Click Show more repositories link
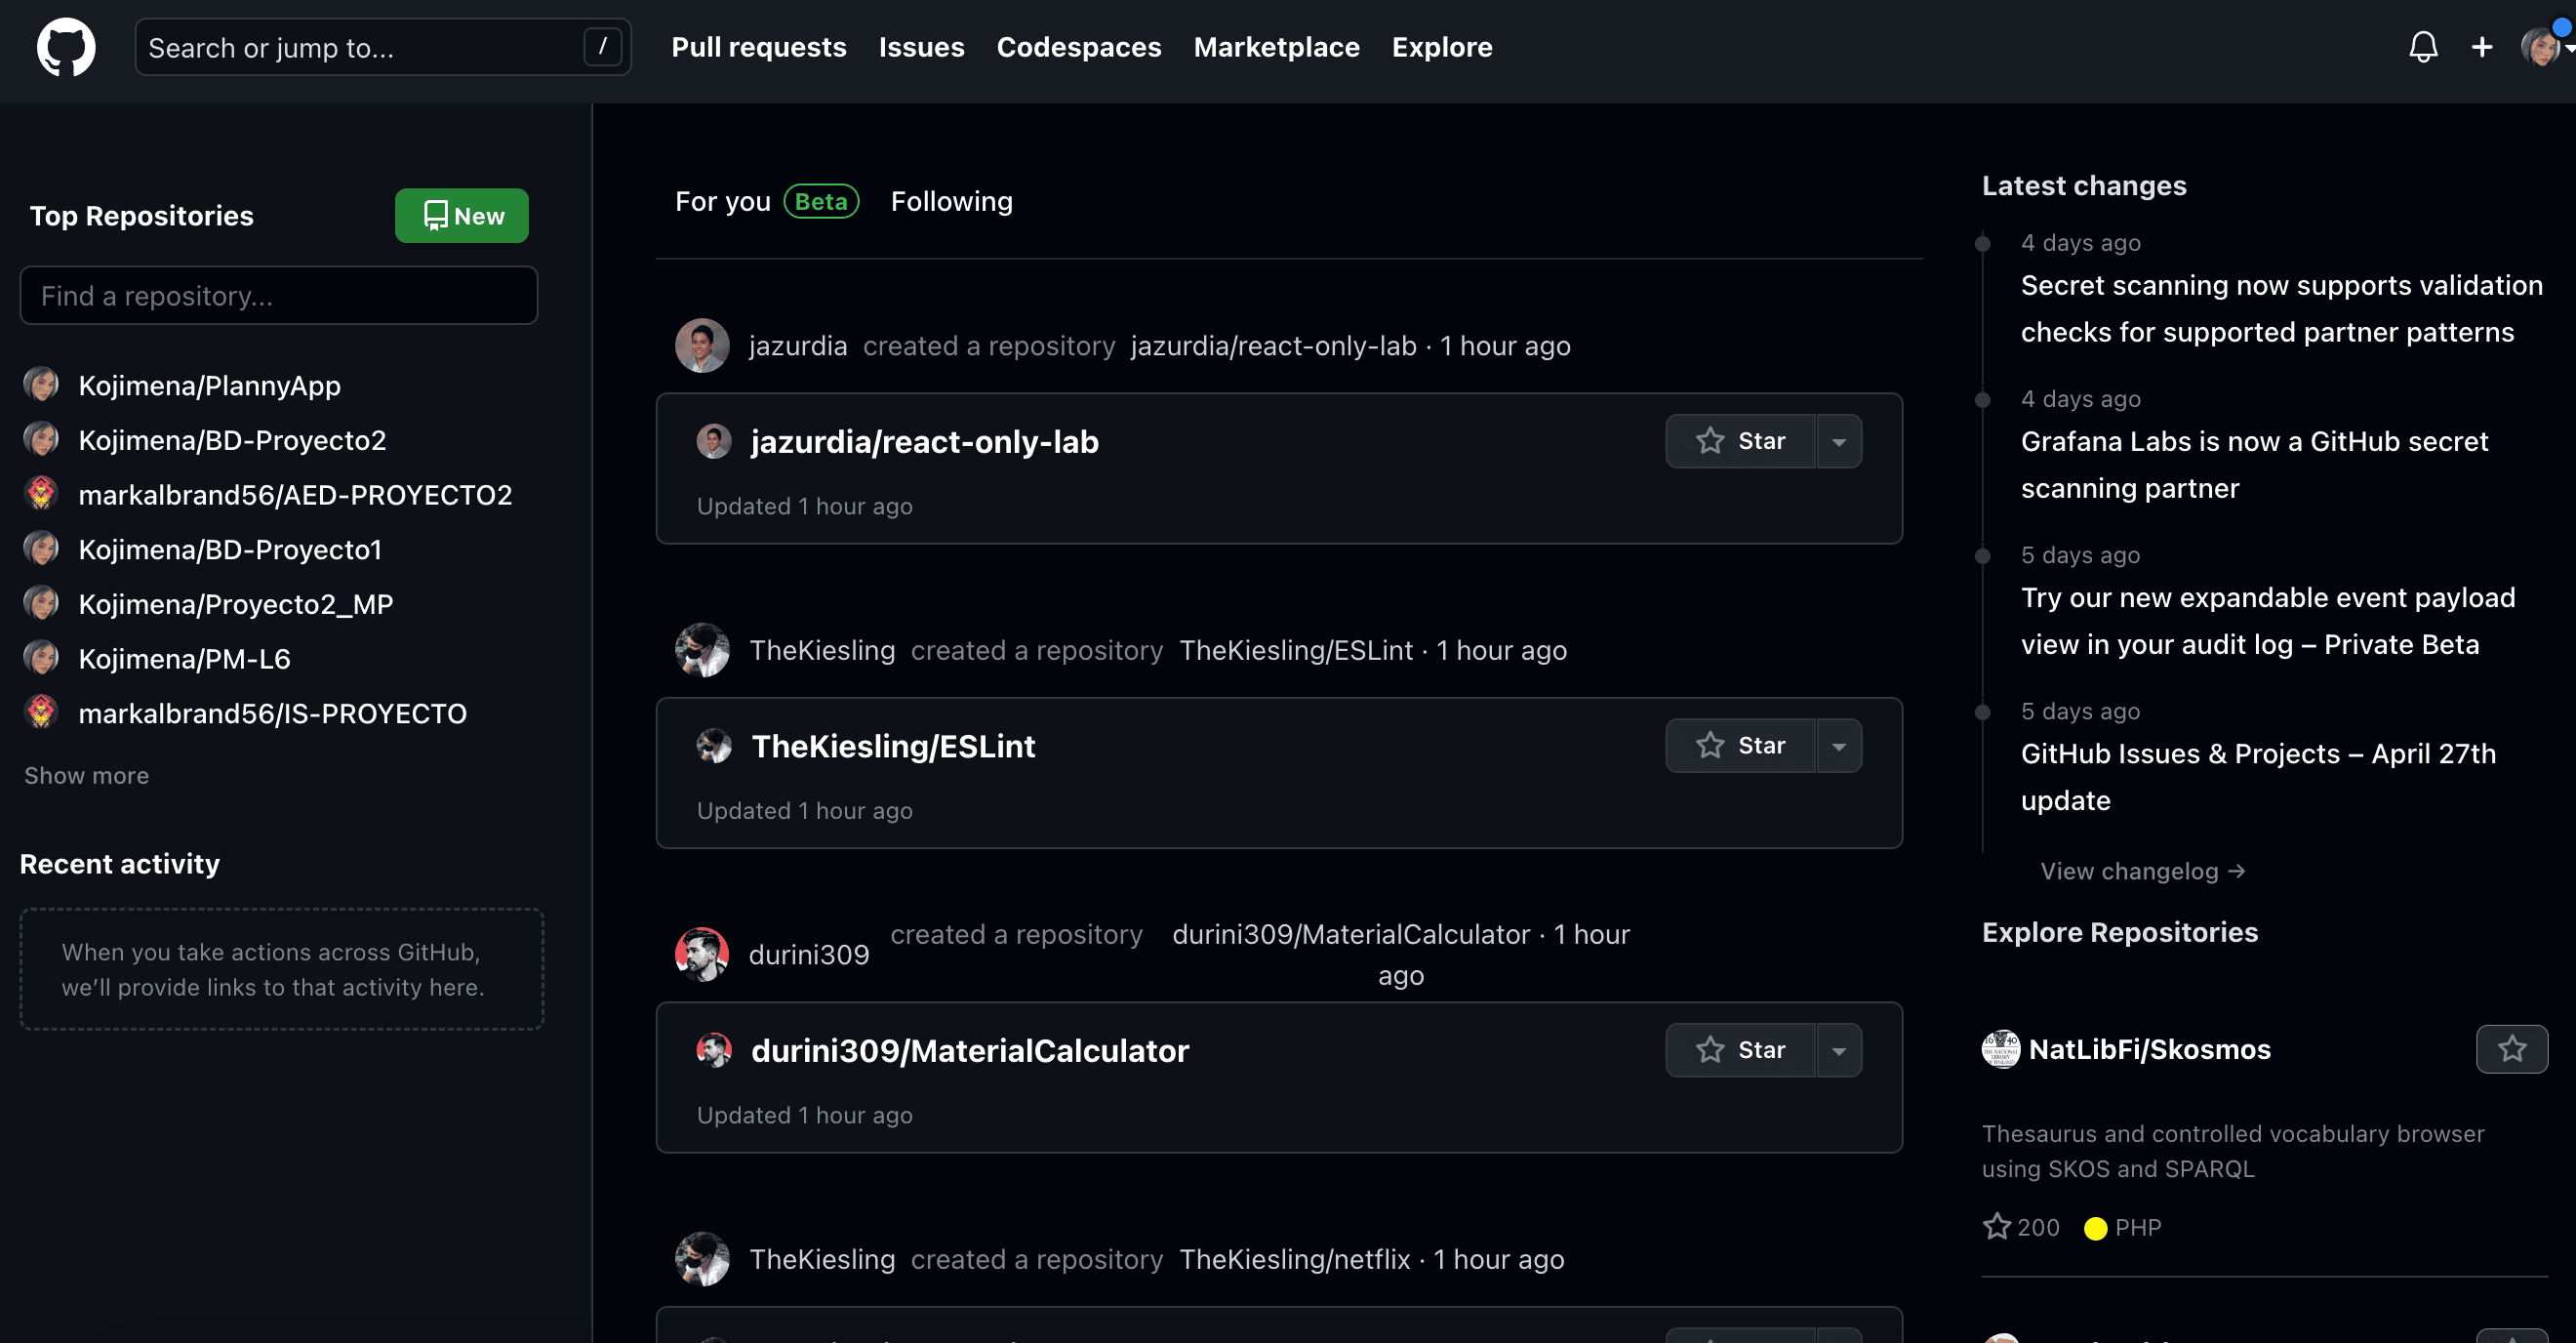This screenshot has width=2576, height=1343. (87, 776)
